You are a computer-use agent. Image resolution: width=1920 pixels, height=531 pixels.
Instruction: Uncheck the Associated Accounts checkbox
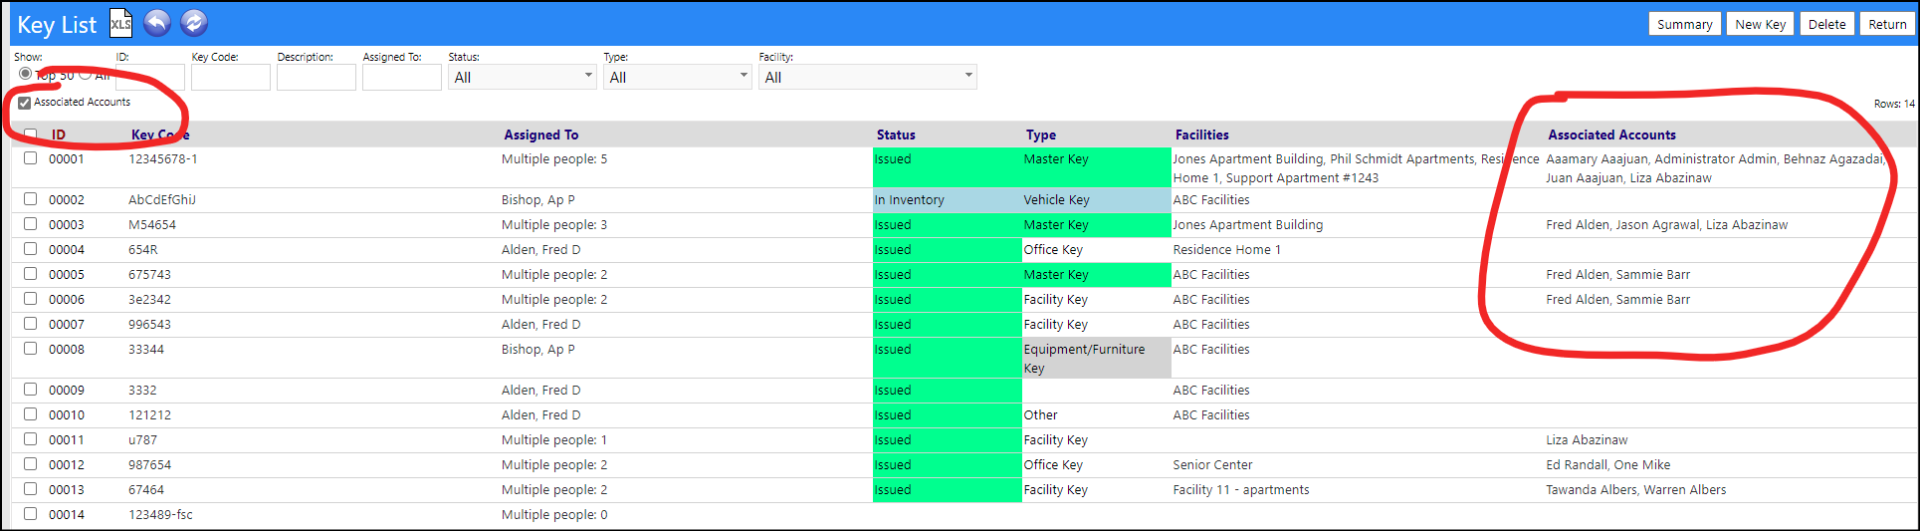click(25, 103)
